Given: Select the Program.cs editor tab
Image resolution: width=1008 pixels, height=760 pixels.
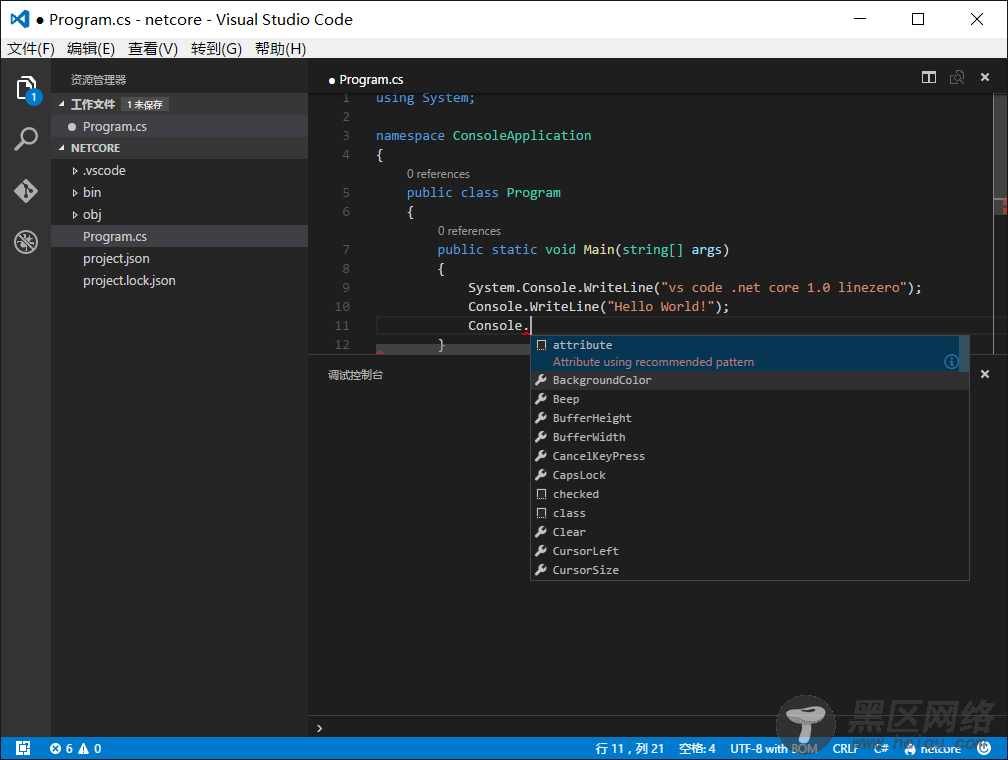Looking at the screenshot, I should point(366,80).
